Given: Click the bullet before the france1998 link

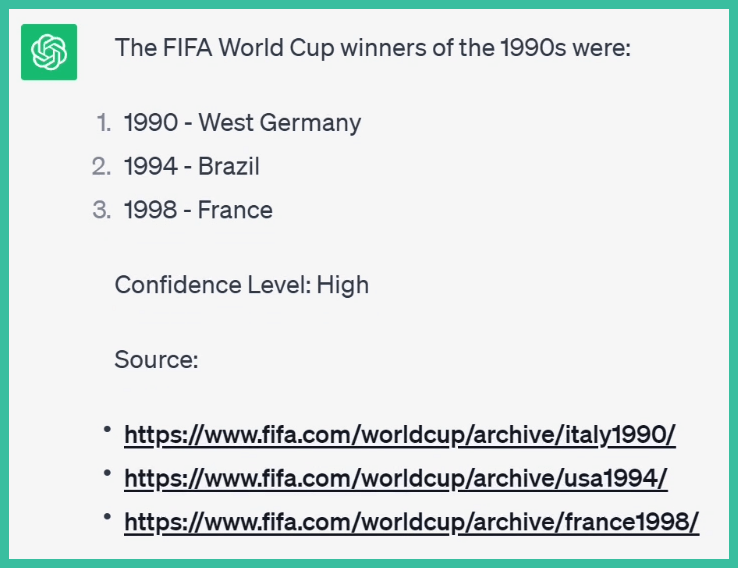Looking at the screenshot, I should pos(105,517).
